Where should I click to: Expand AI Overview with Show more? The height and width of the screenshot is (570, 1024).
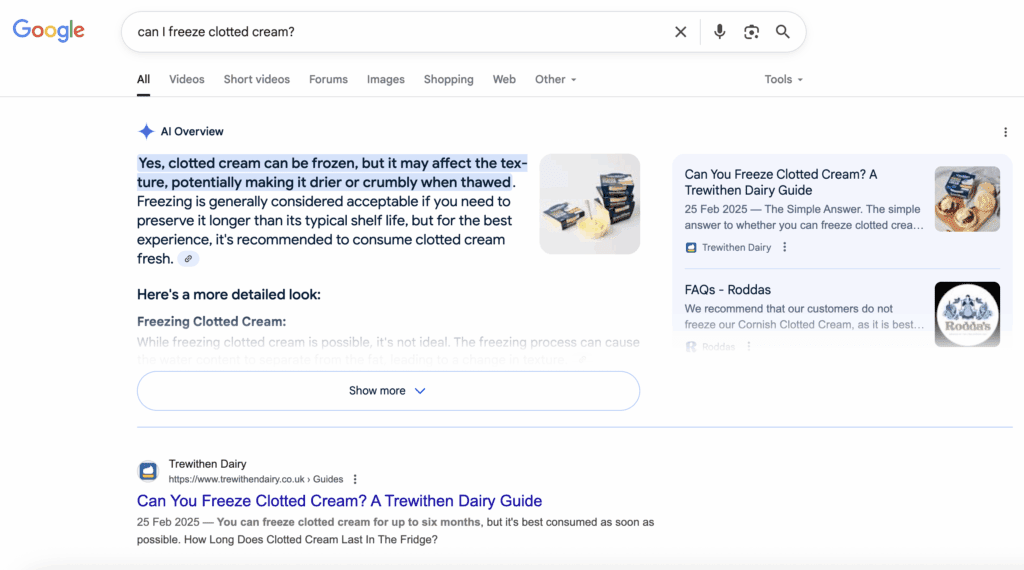coord(388,391)
